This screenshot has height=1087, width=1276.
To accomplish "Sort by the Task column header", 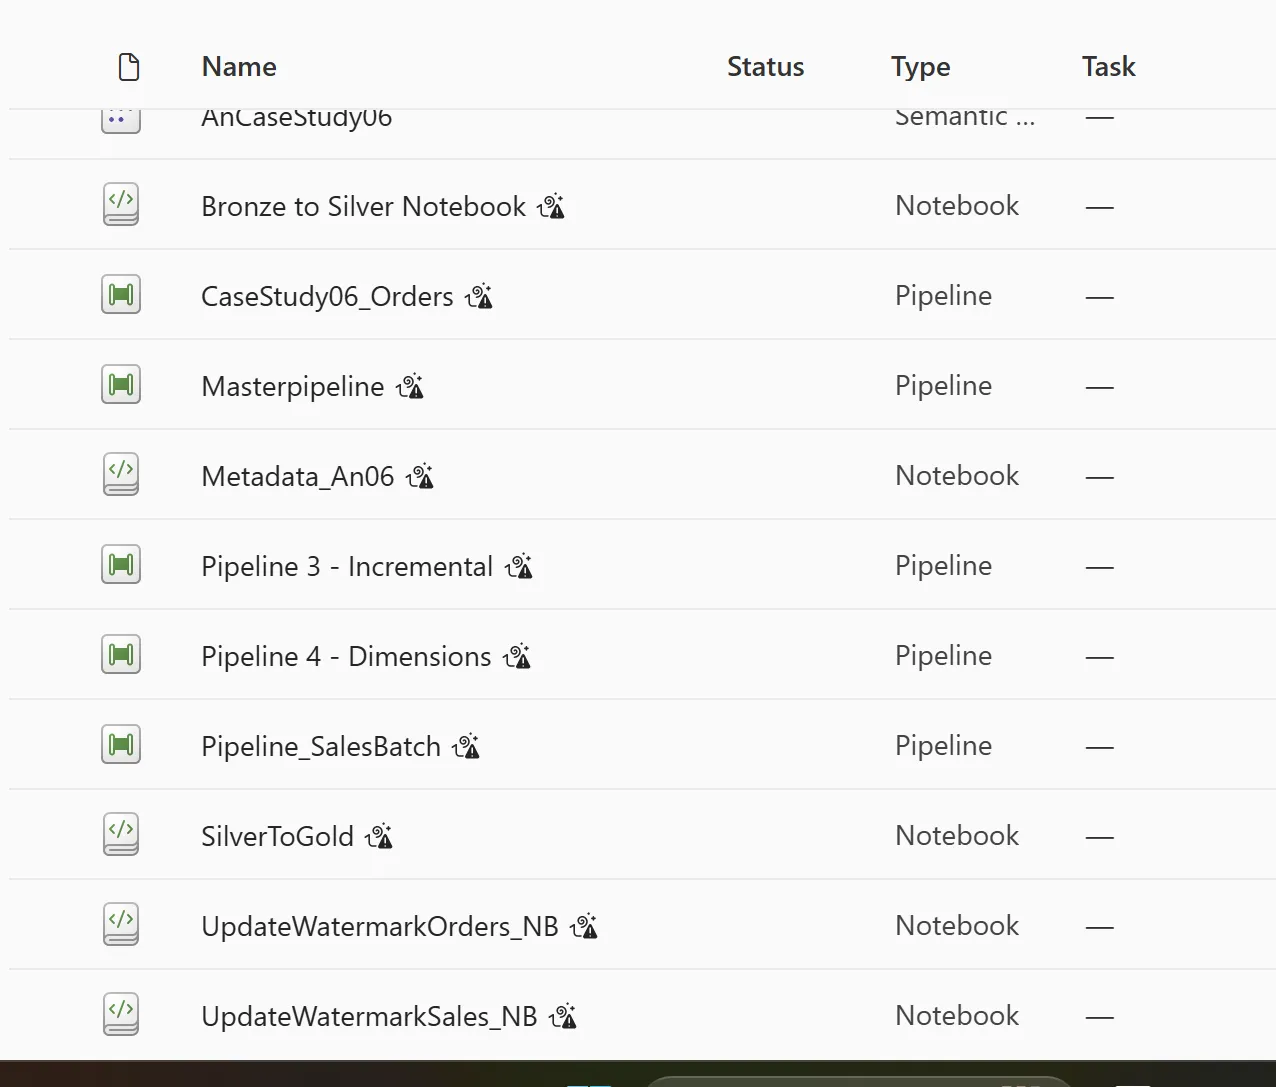I will 1108,67.
